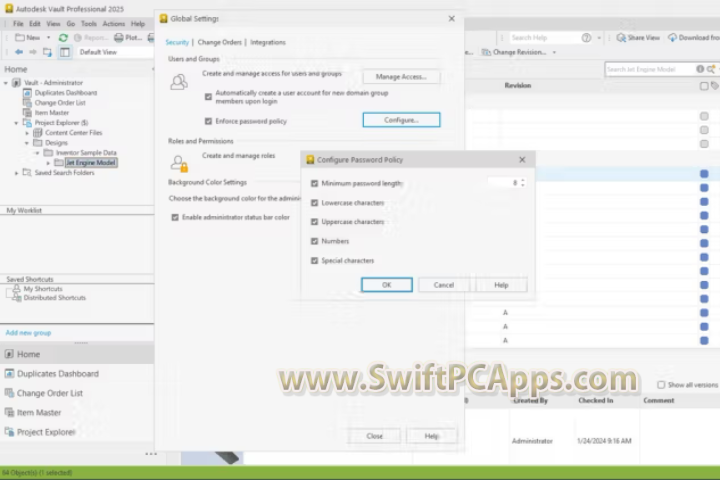Image resolution: width=720 pixels, height=480 pixels.
Task: Click the green Refresh icon in the toolbar
Action: coord(63,38)
